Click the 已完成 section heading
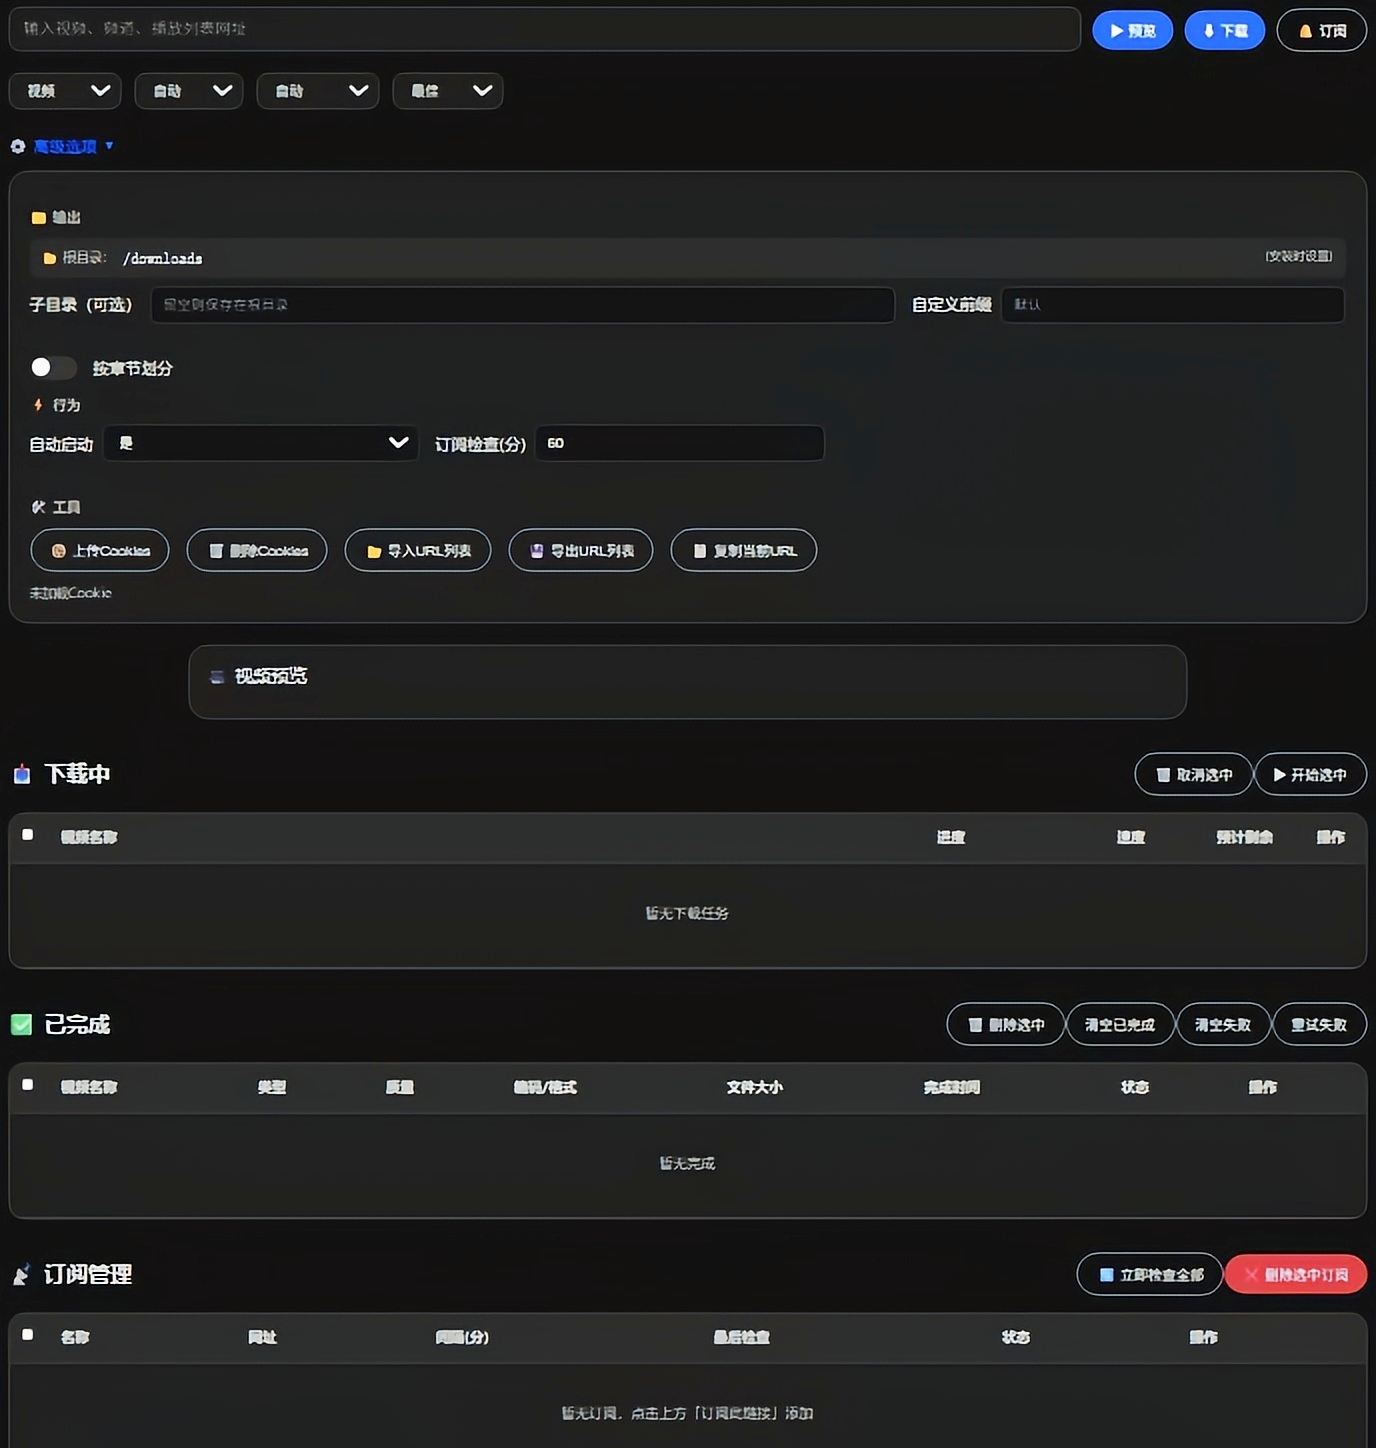 [77, 1024]
